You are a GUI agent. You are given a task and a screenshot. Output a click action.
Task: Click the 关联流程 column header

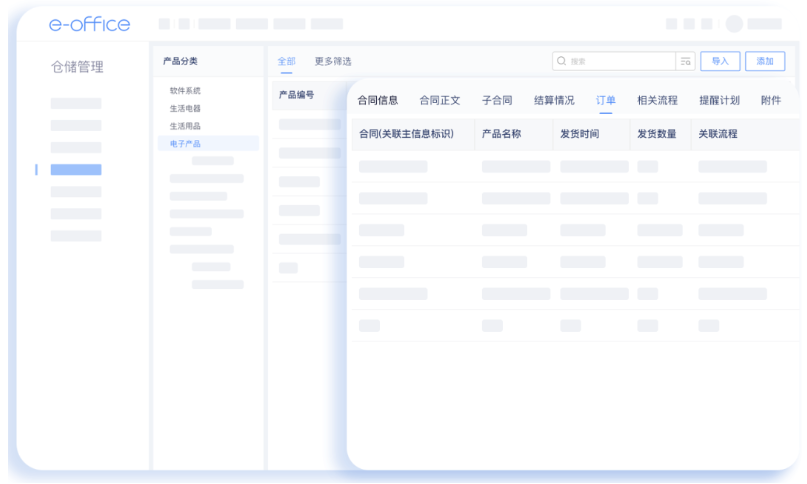click(718, 134)
